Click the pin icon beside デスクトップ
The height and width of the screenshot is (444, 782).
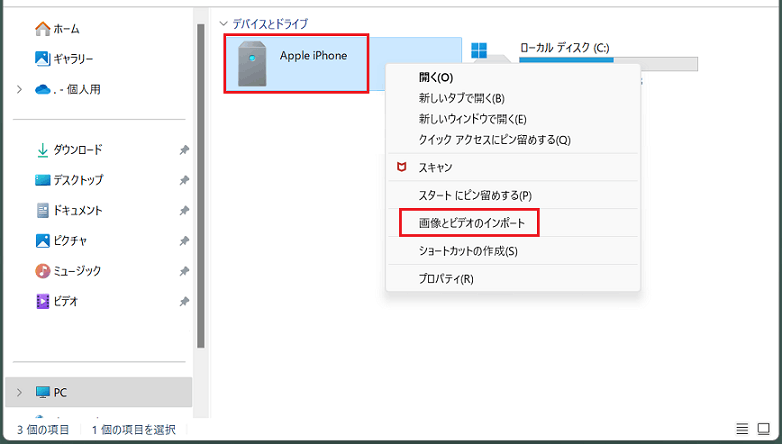pyautogui.click(x=184, y=180)
